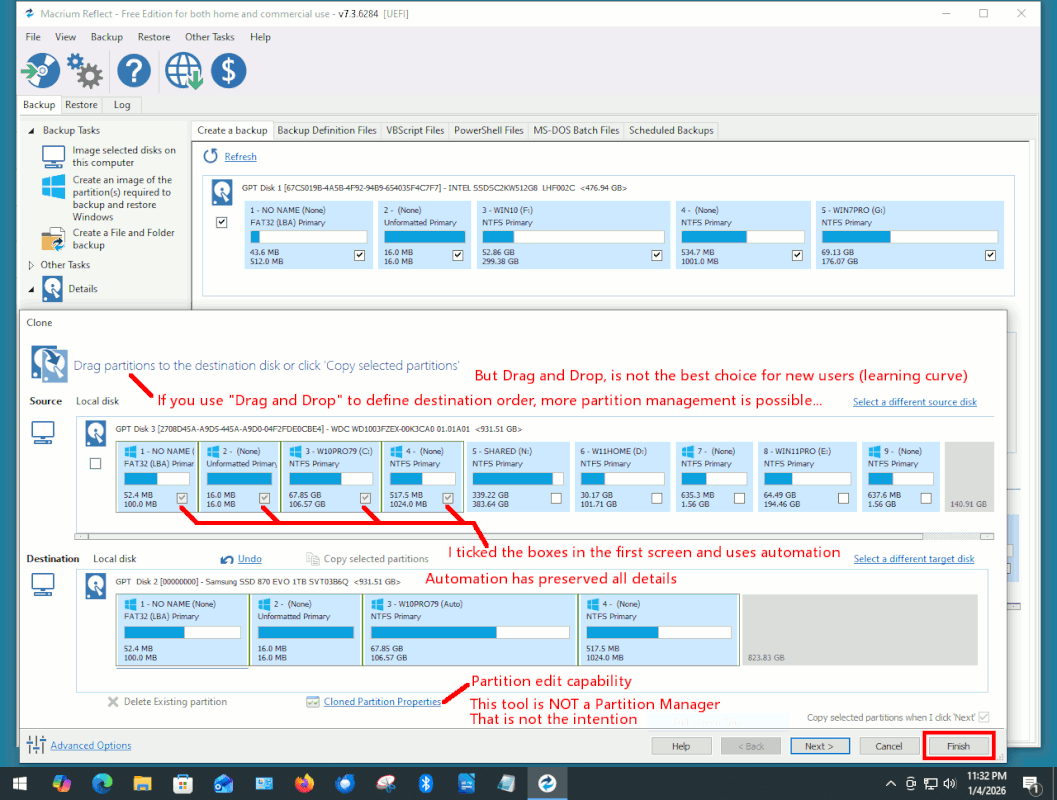Viewport: 1057px width, 800px height.
Task: Open the Scheduled Backups tab
Action: coord(671,130)
